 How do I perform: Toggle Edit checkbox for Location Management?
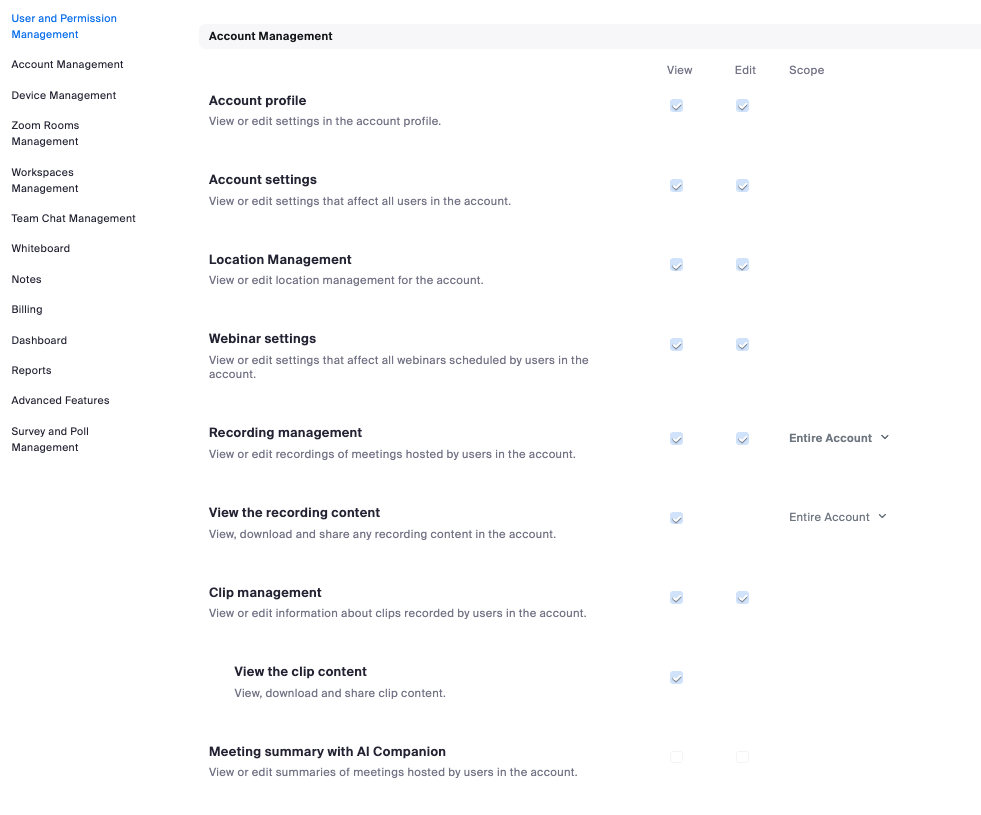click(742, 265)
